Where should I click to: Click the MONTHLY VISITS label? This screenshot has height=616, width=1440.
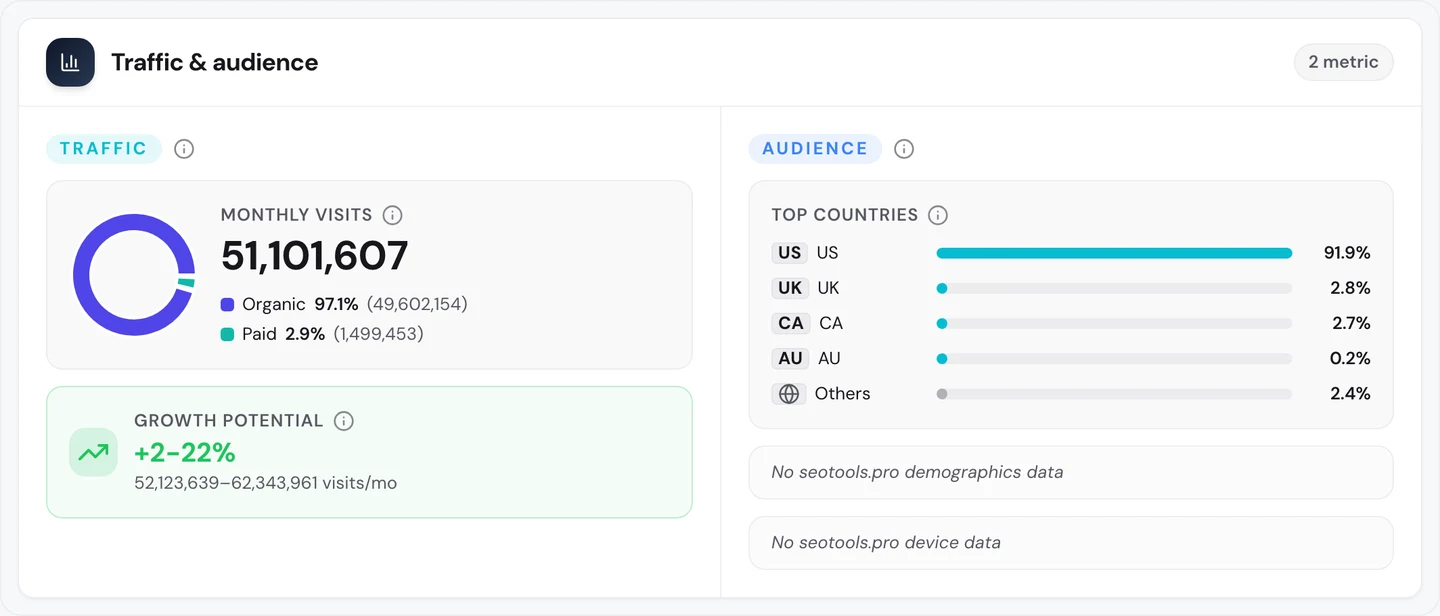click(297, 215)
